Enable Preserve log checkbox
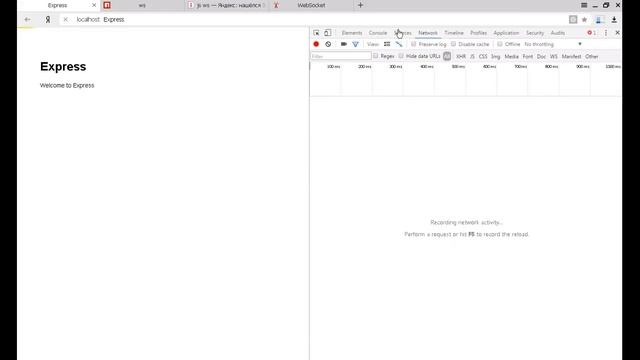 point(413,44)
